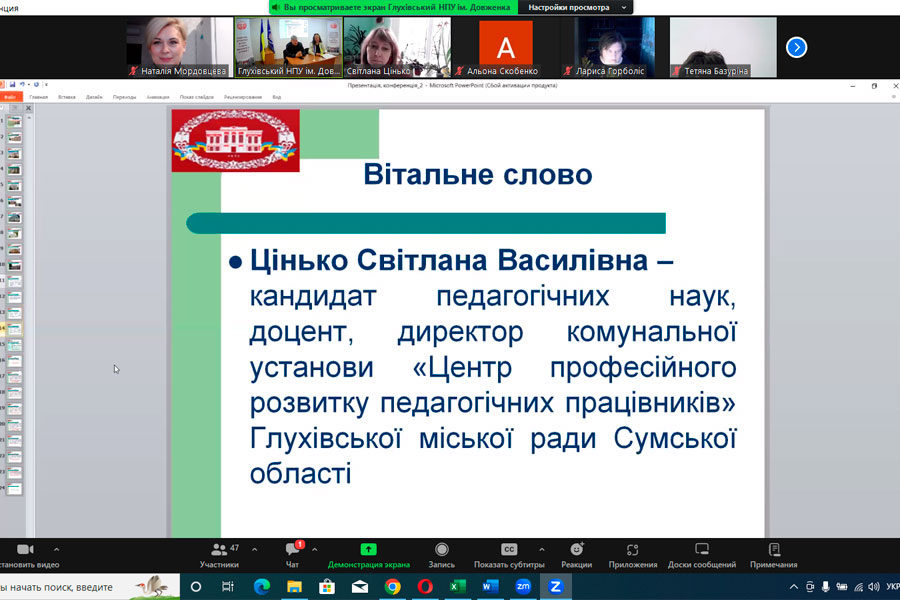Close the PowerPoint slide thumbnail pane
The width and height of the screenshot is (900, 600).
click(x=28, y=107)
